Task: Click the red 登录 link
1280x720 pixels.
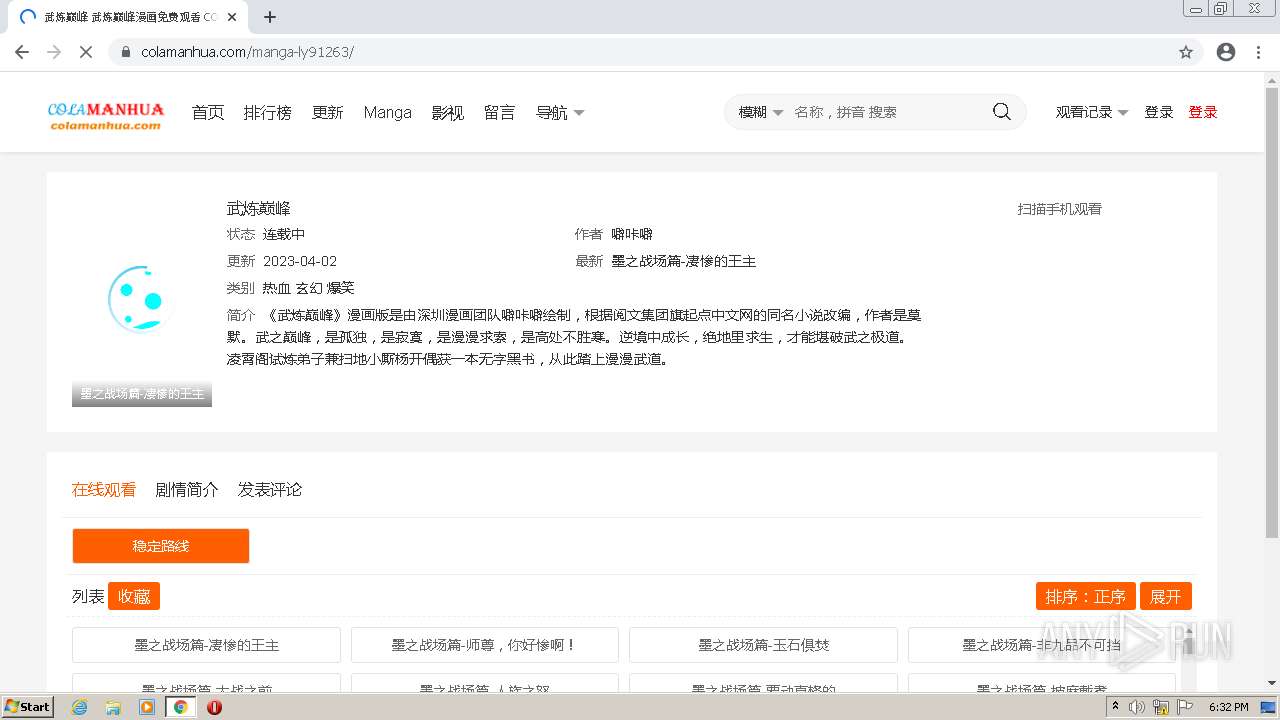Action: (x=1203, y=112)
